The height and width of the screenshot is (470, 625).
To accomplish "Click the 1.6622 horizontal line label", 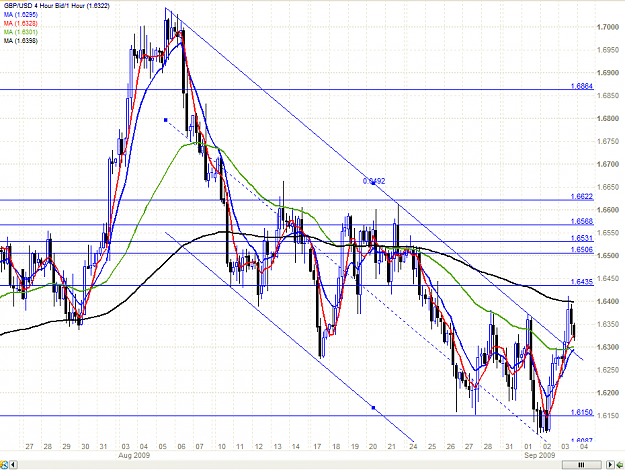I will click(582, 197).
